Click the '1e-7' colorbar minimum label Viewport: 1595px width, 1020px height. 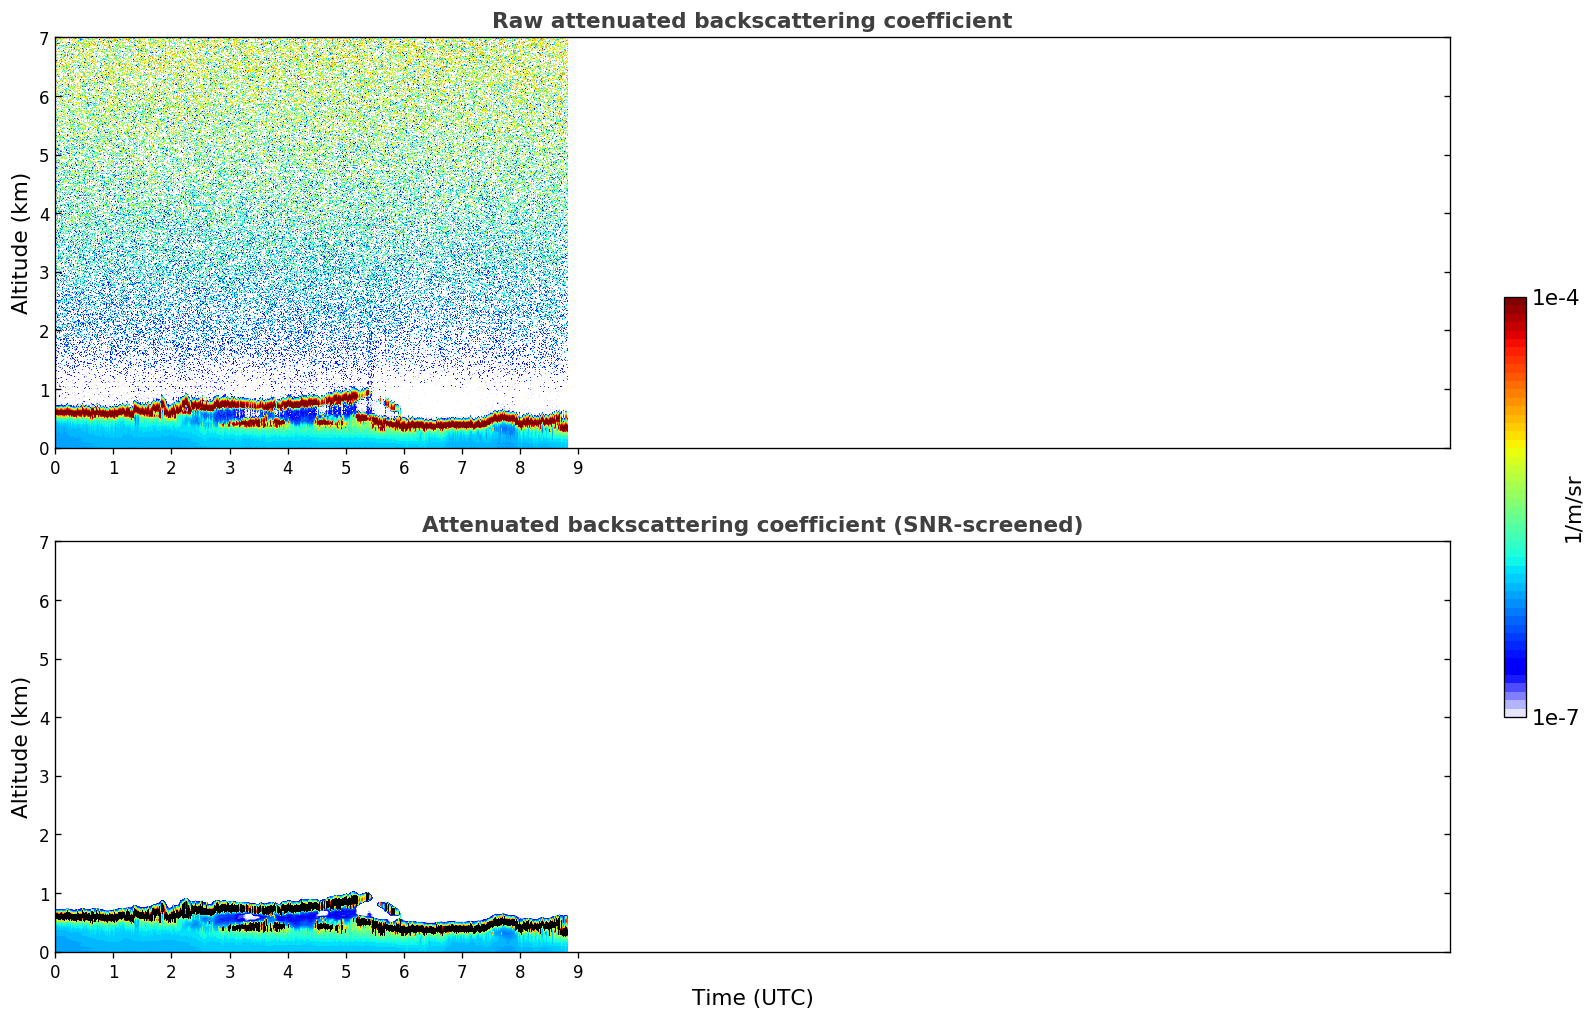pyautogui.click(x=1555, y=718)
